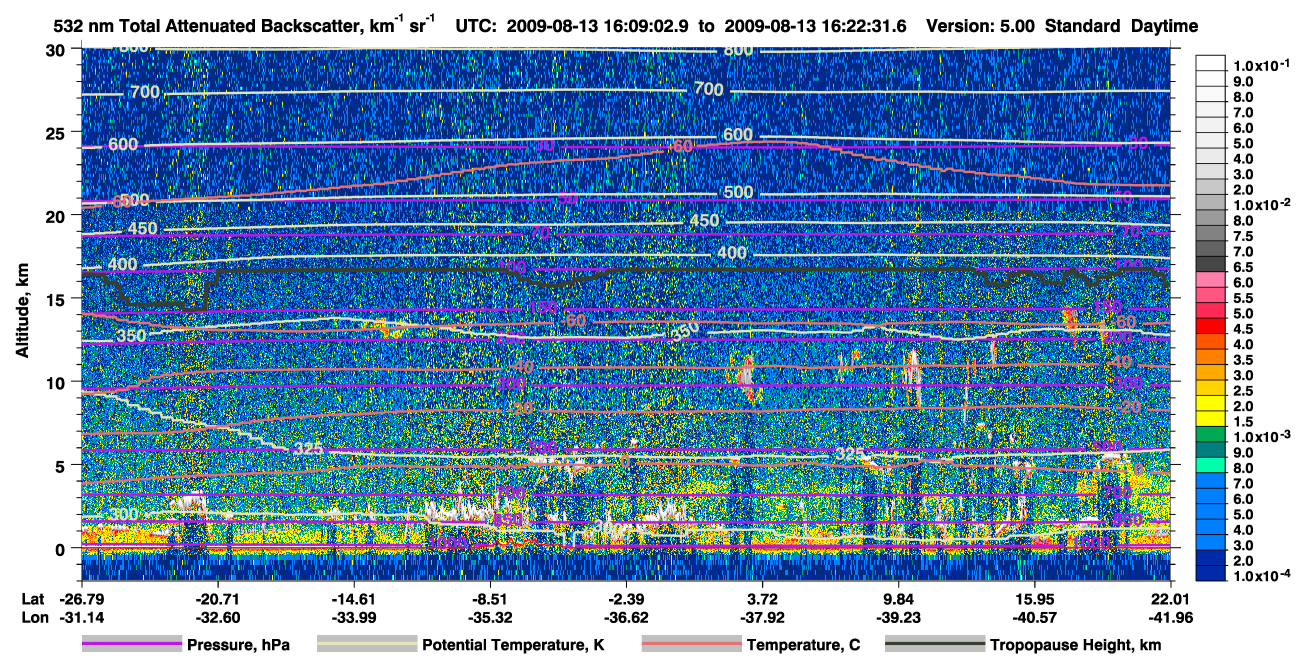
Task: Click latitude value '15.95'
Action: click(x=1035, y=598)
